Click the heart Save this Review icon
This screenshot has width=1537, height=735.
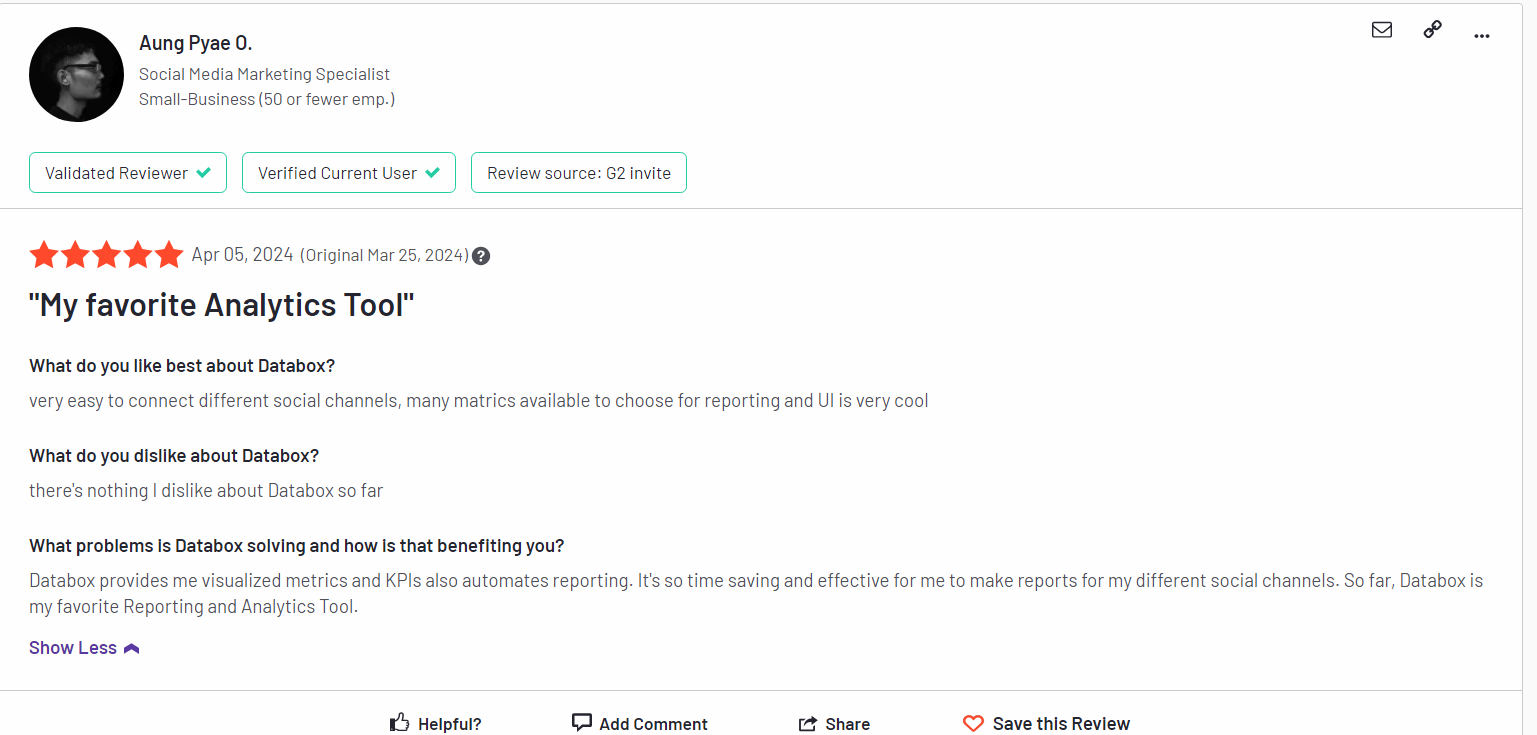pyautogui.click(x=973, y=723)
